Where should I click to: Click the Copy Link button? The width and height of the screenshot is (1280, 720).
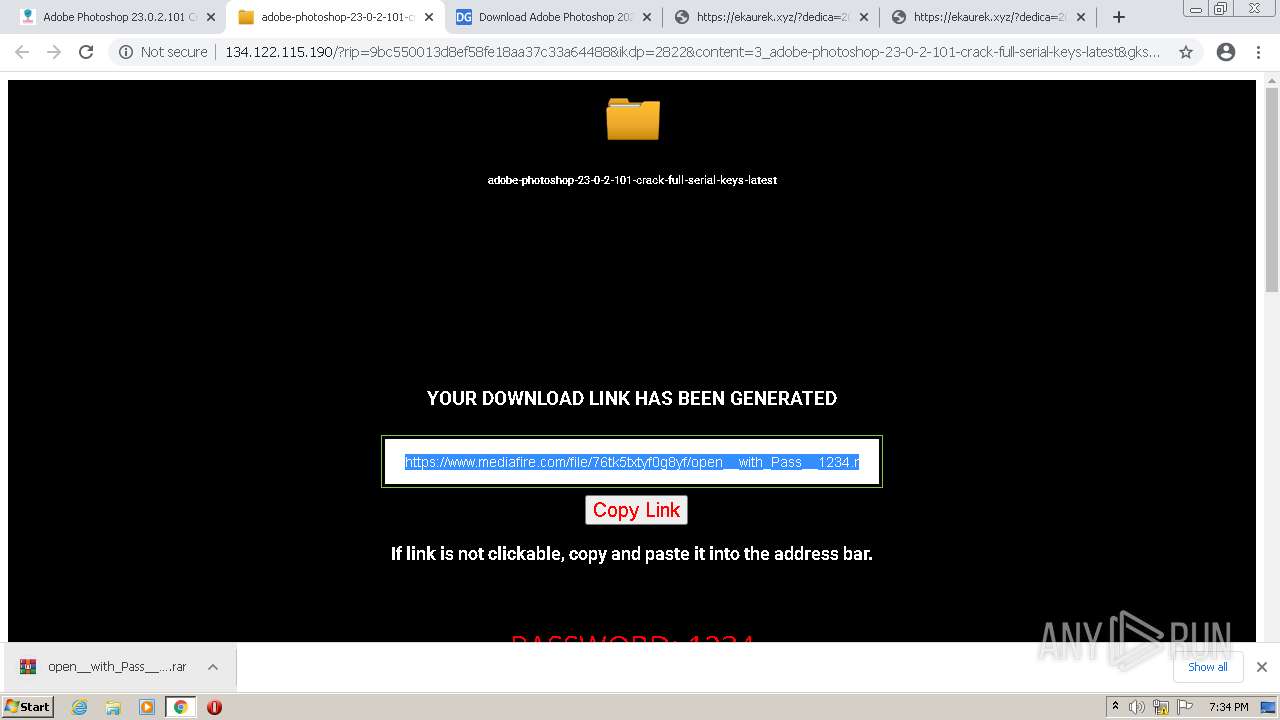tap(636, 510)
